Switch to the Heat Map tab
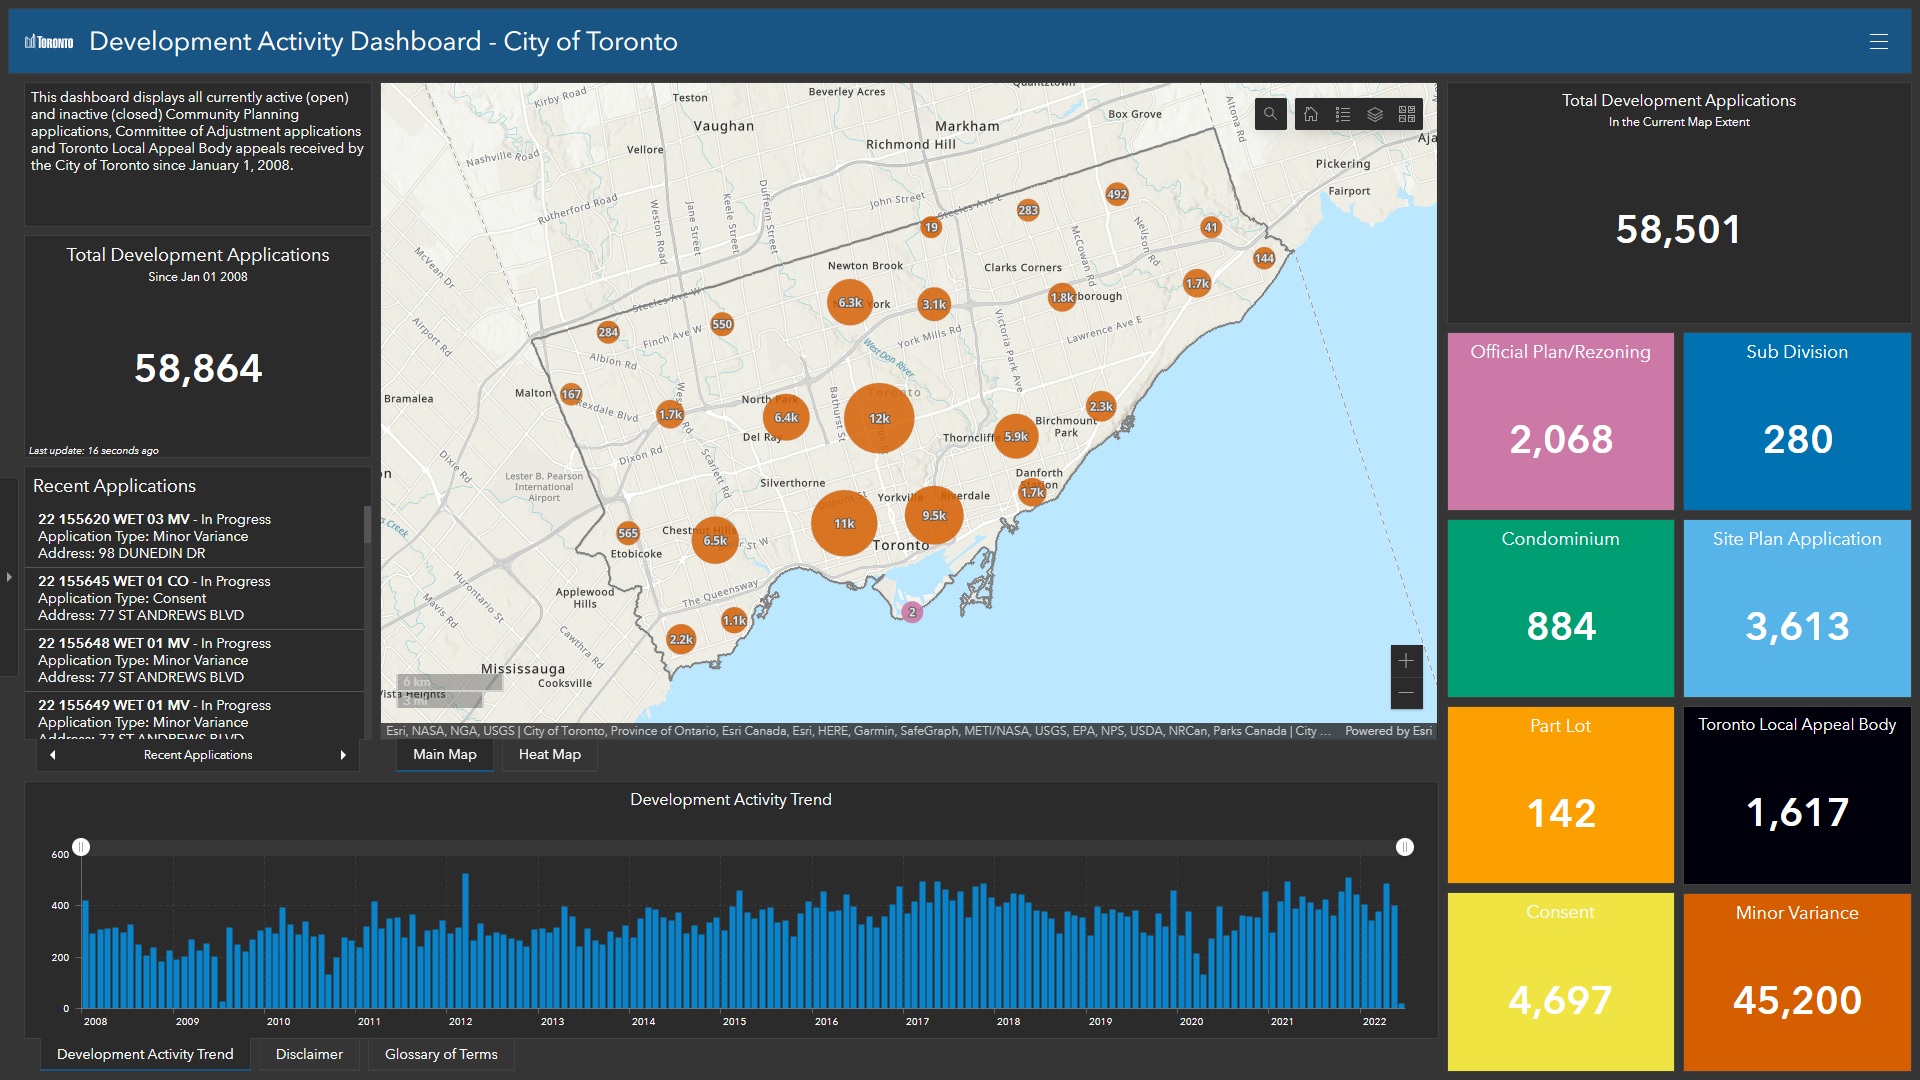The height and width of the screenshot is (1080, 1920). [549, 755]
